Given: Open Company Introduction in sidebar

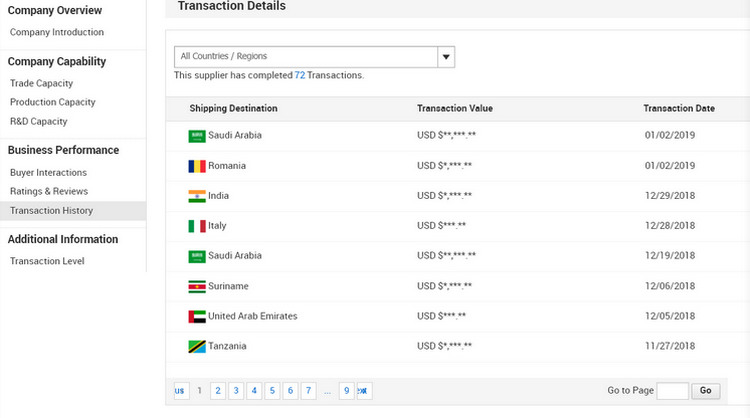Looking at the screenshot, I should point(56,32).
